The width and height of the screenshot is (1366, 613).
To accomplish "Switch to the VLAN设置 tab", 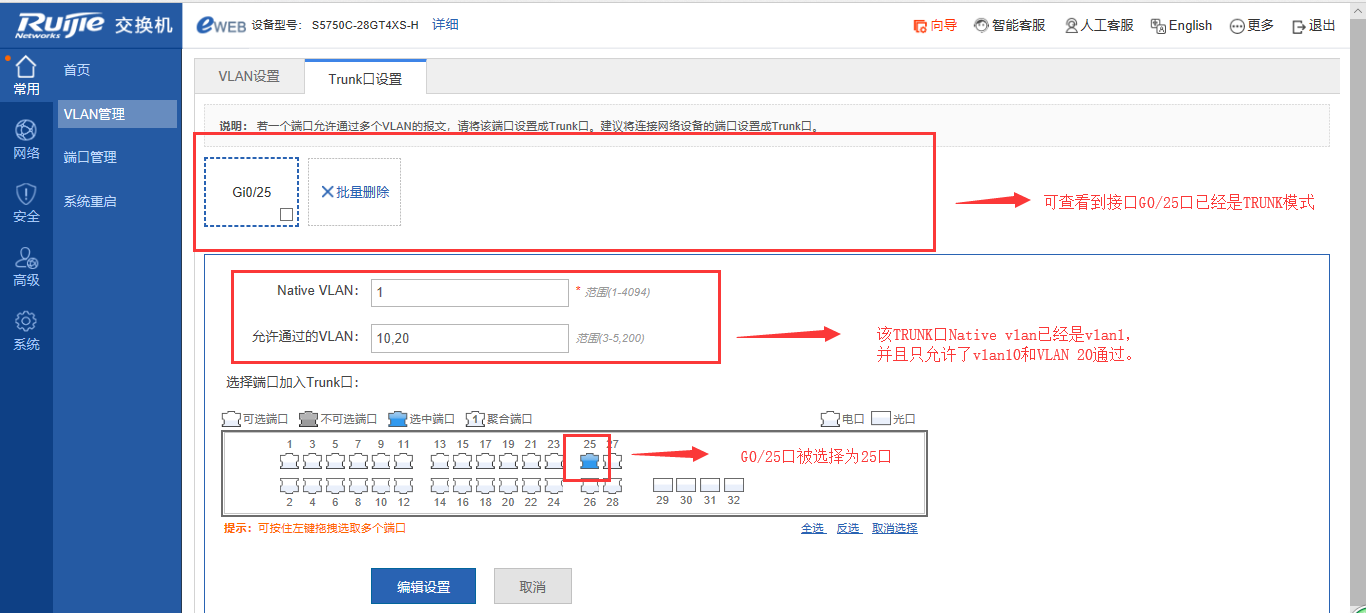I will (x=249, y=77).
